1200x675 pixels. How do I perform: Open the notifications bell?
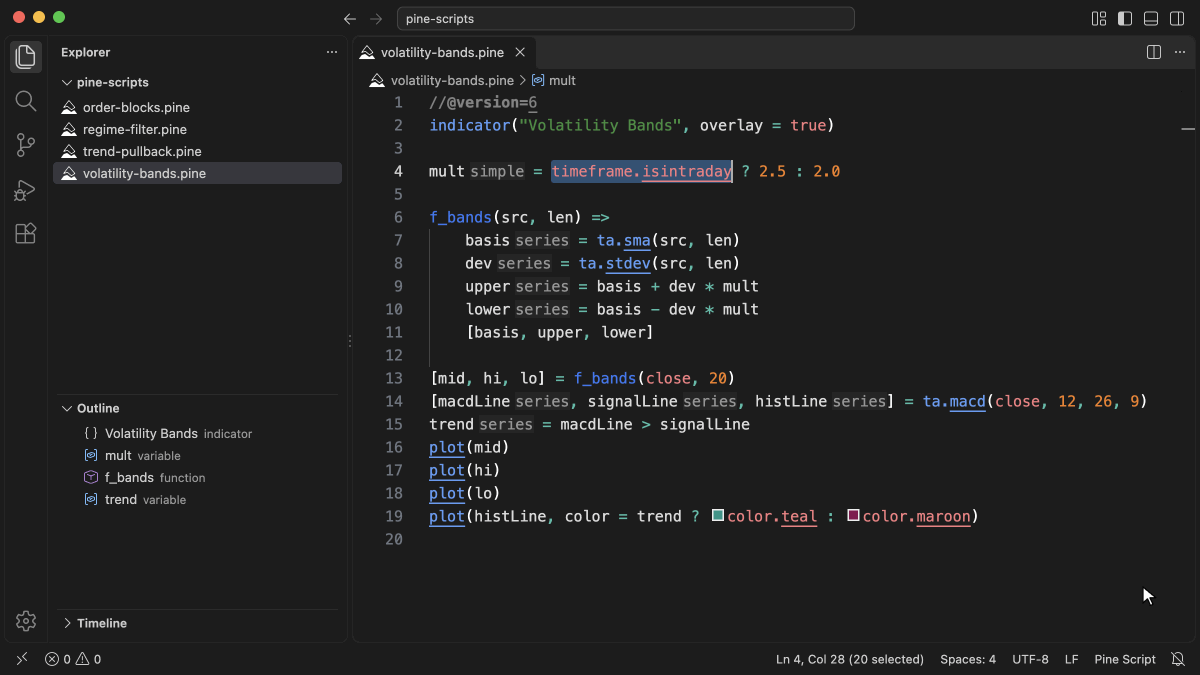[1178, 659]
